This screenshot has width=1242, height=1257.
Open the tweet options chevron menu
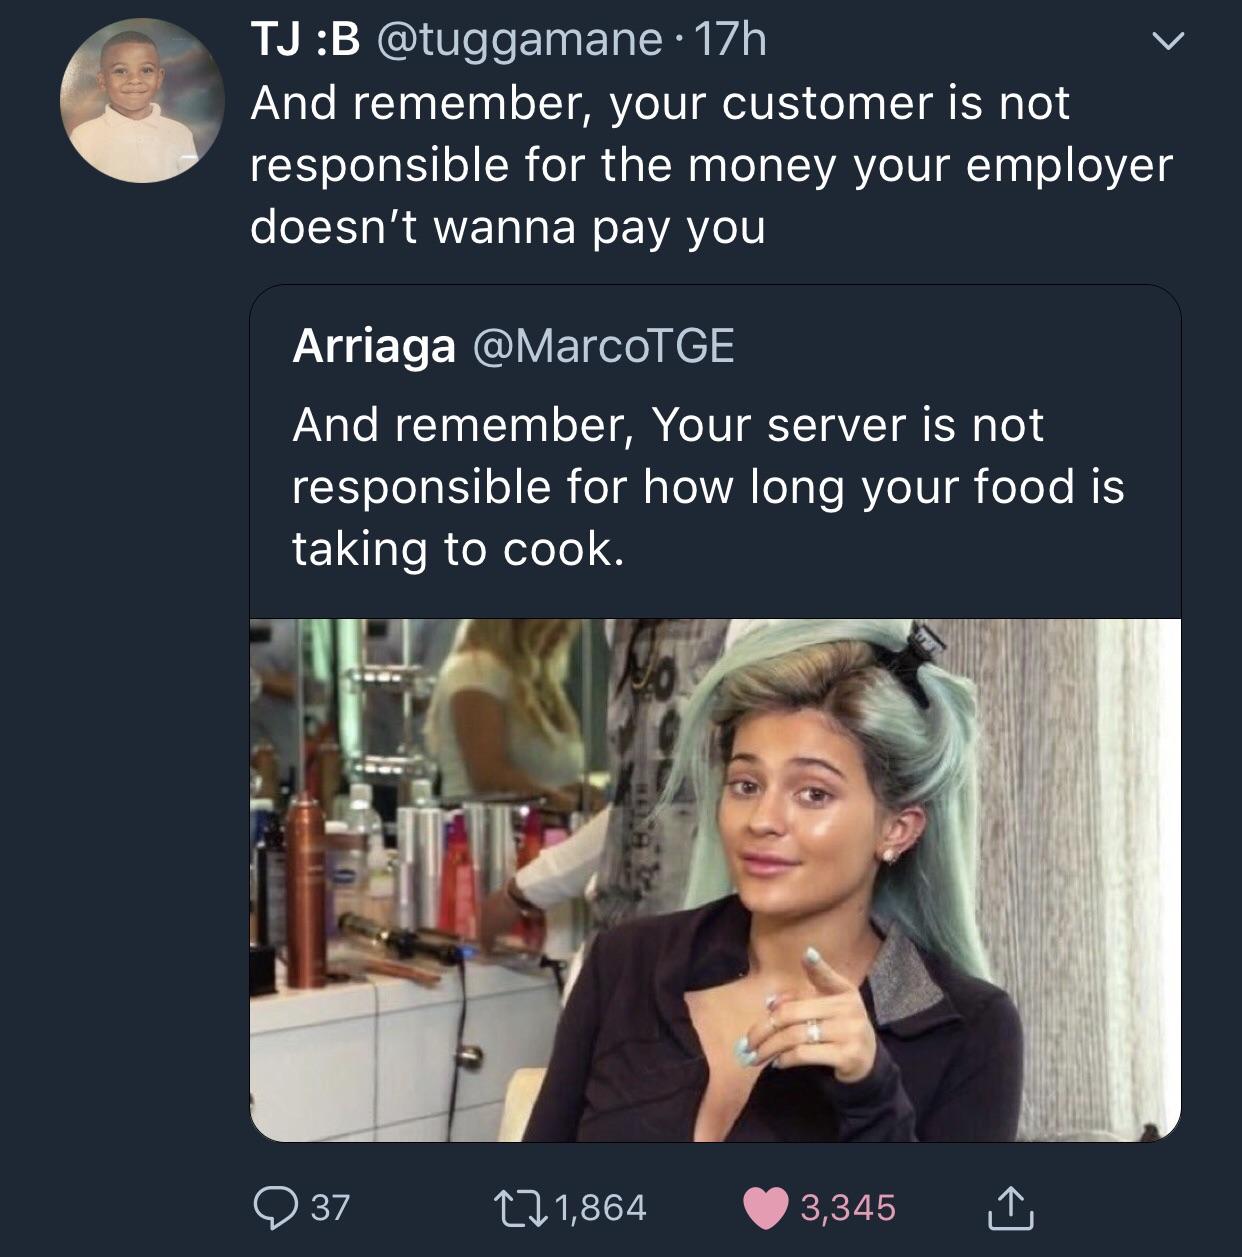[1166, 41]
